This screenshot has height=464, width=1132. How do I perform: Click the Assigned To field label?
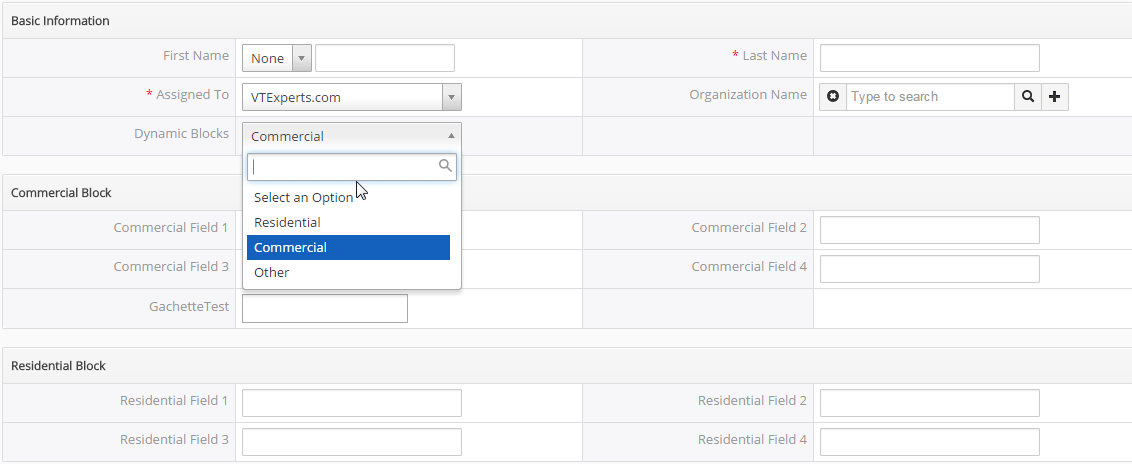click(188, 95)
